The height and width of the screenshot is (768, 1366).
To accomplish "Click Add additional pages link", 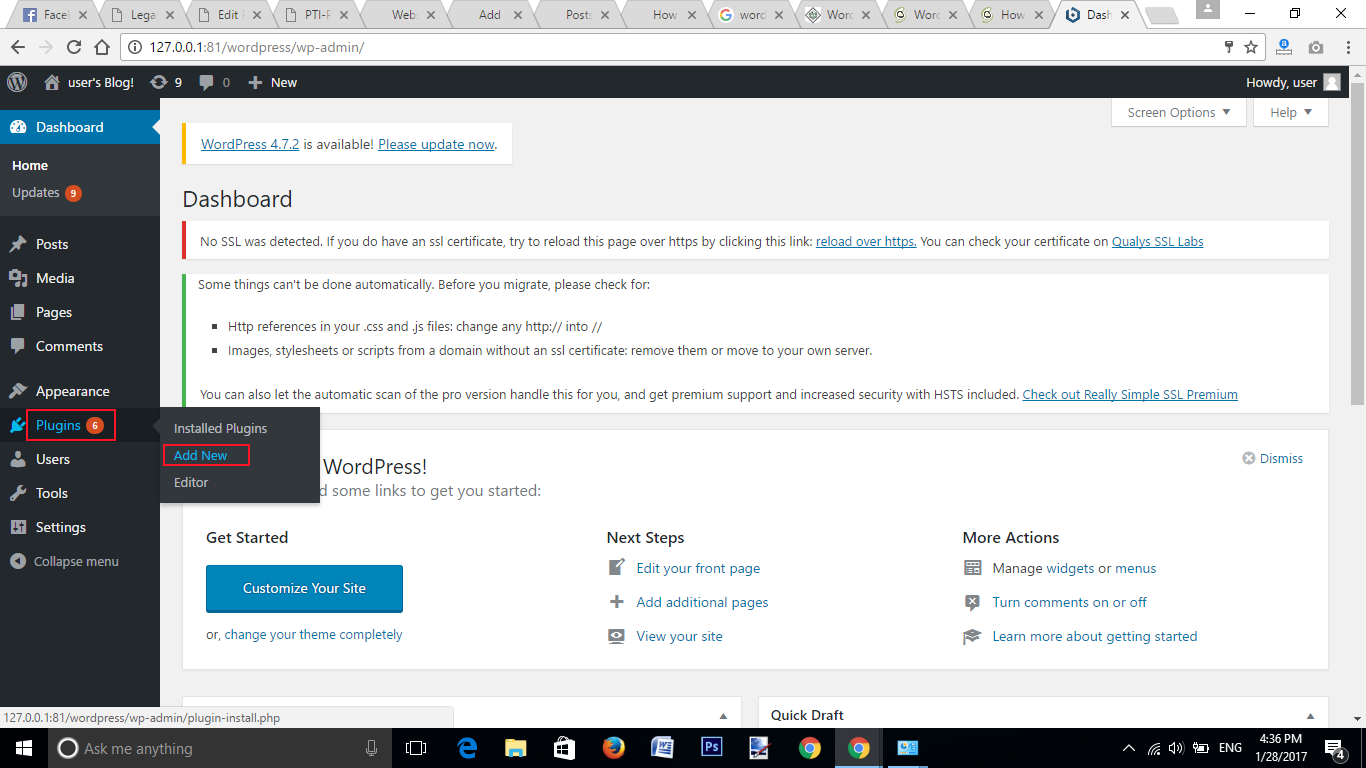I will 702,602.
